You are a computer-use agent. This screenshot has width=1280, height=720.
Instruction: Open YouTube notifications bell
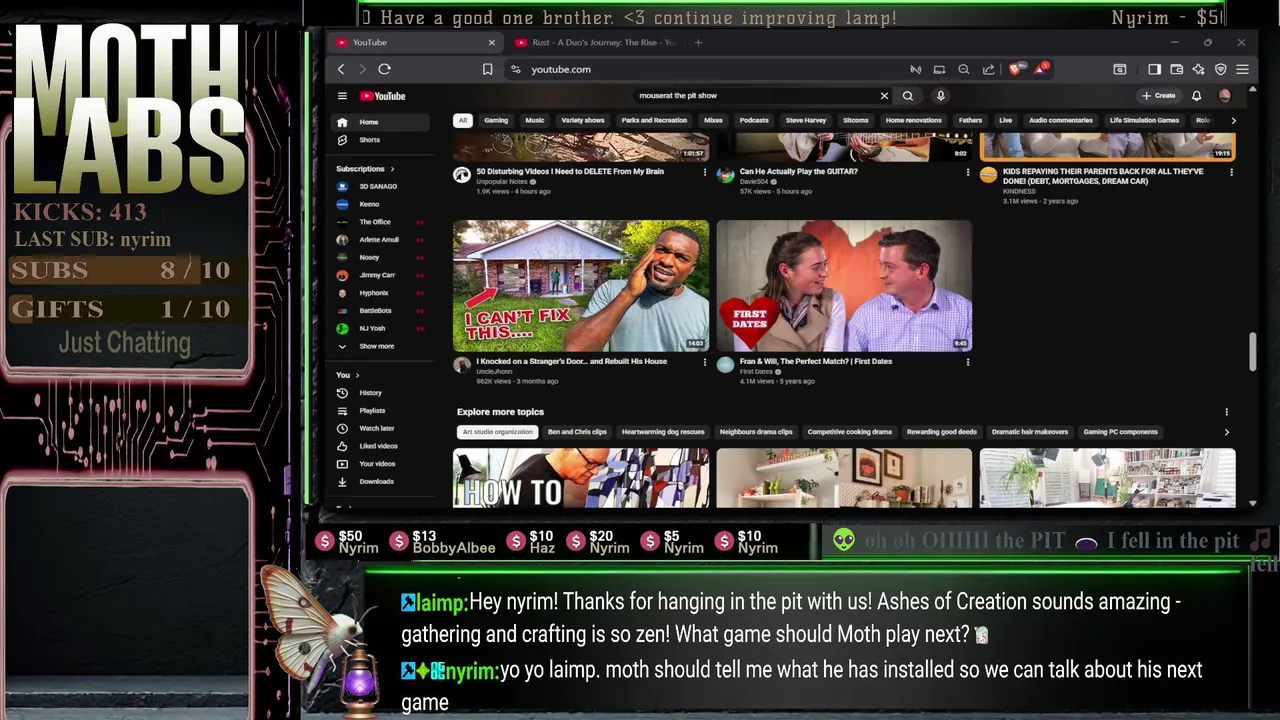point(1196,96)
